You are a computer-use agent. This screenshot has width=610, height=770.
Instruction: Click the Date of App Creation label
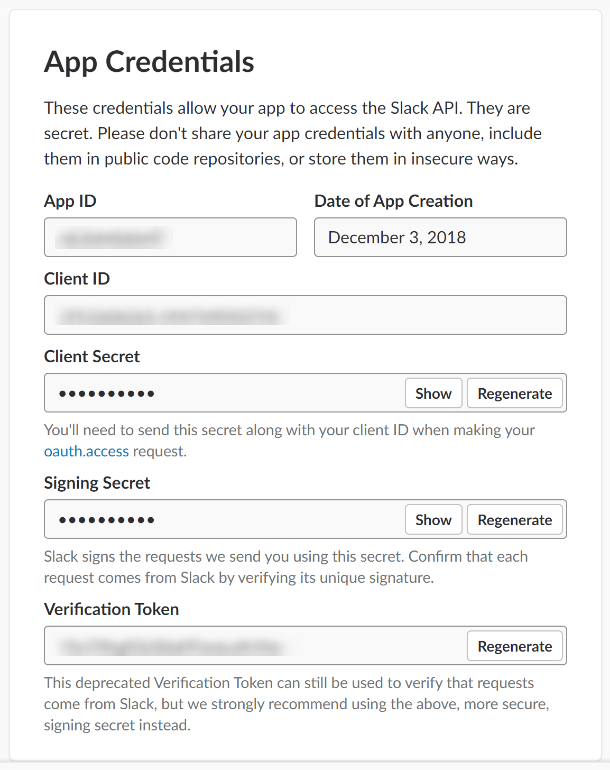393,201
